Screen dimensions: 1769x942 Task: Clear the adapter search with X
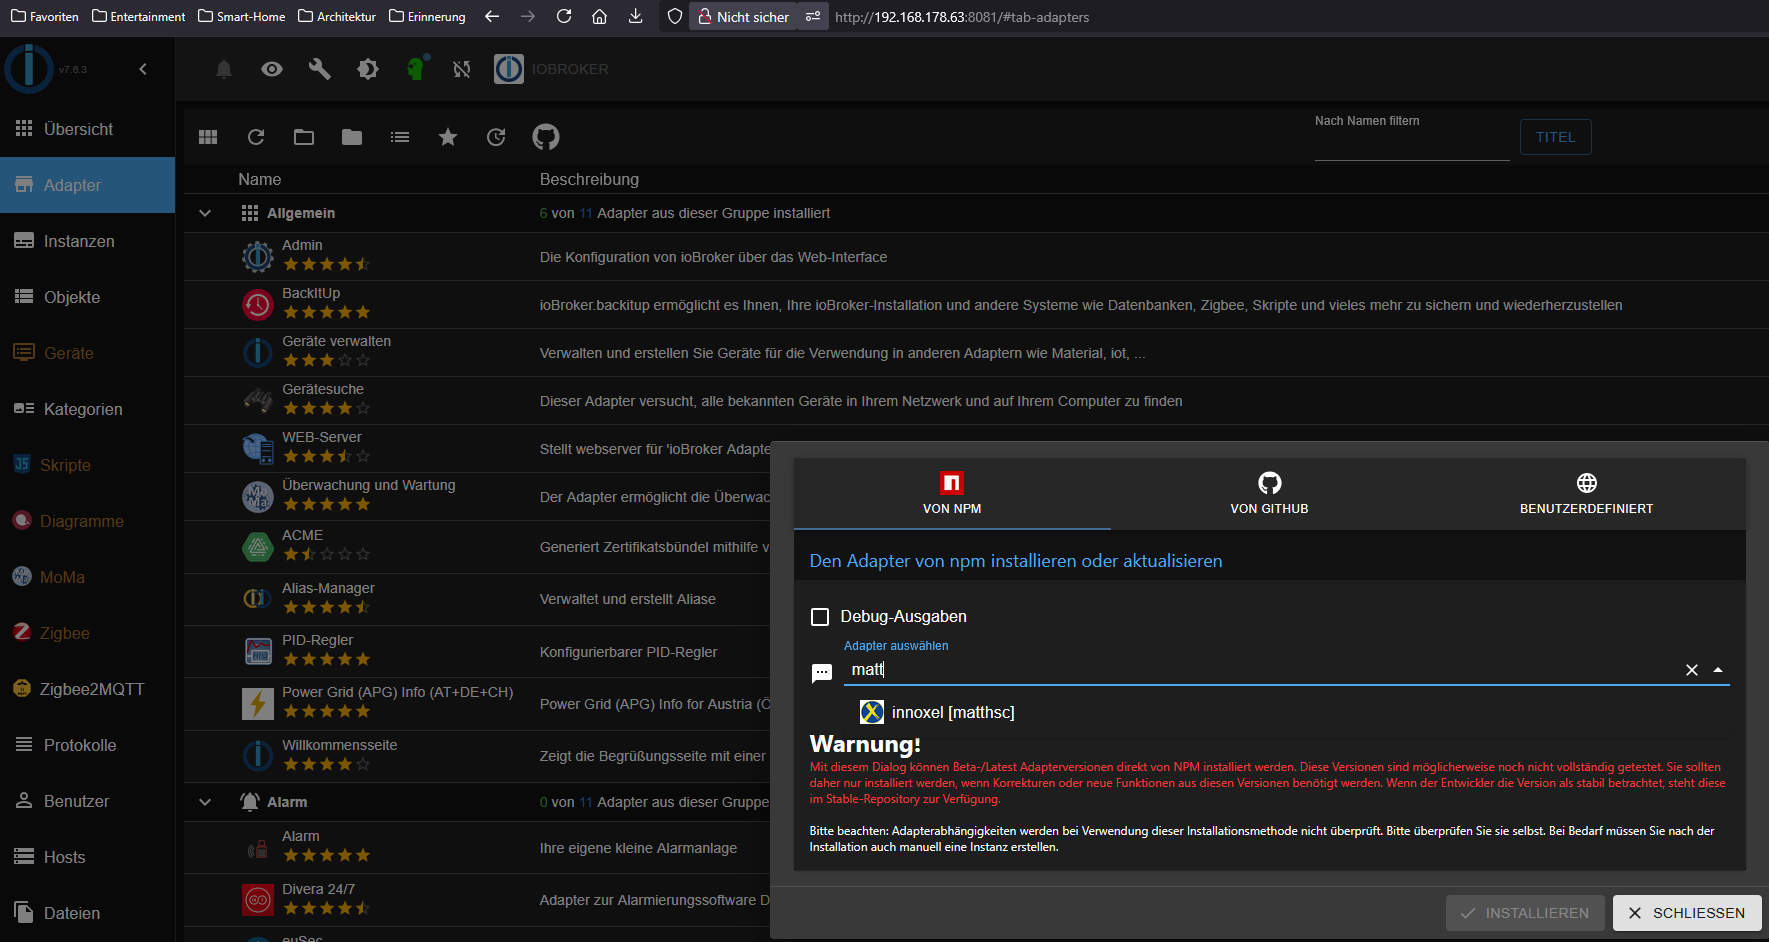click(1692, 670)
